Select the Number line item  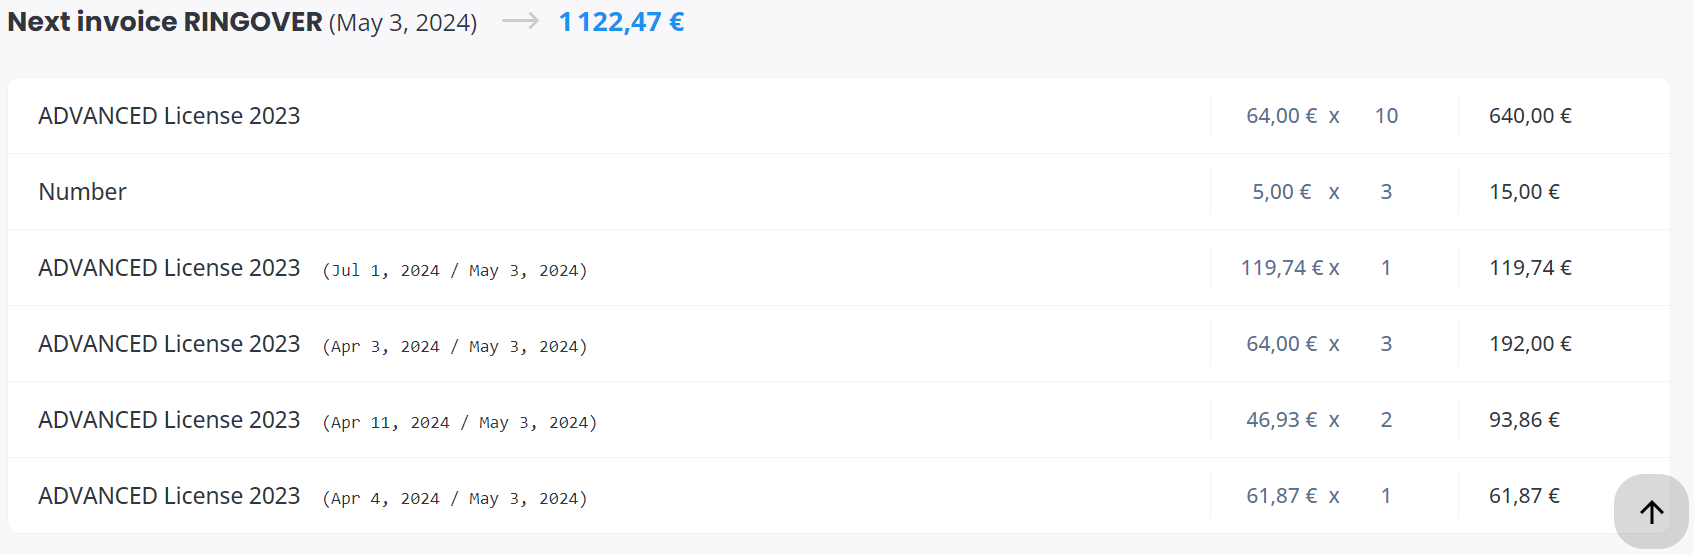[x=839, y=192]
